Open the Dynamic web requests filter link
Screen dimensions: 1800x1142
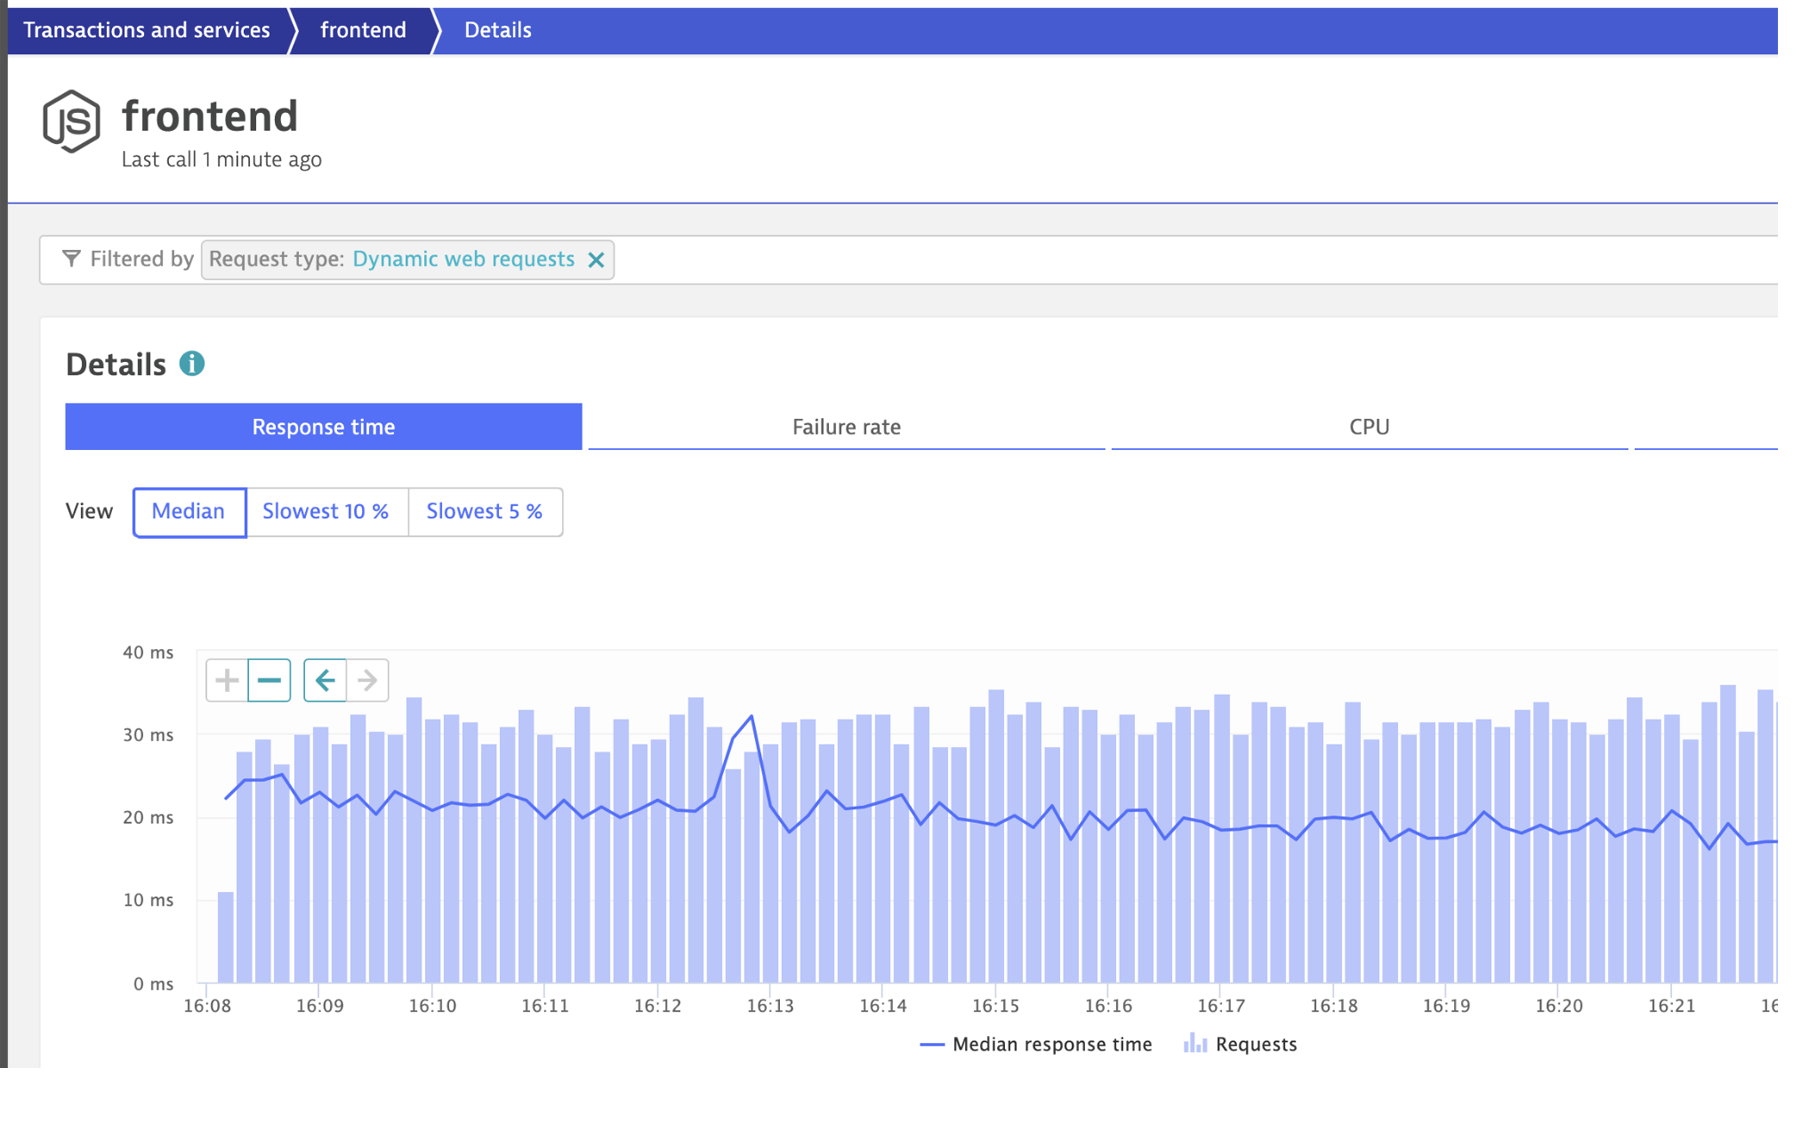(463, 259)
